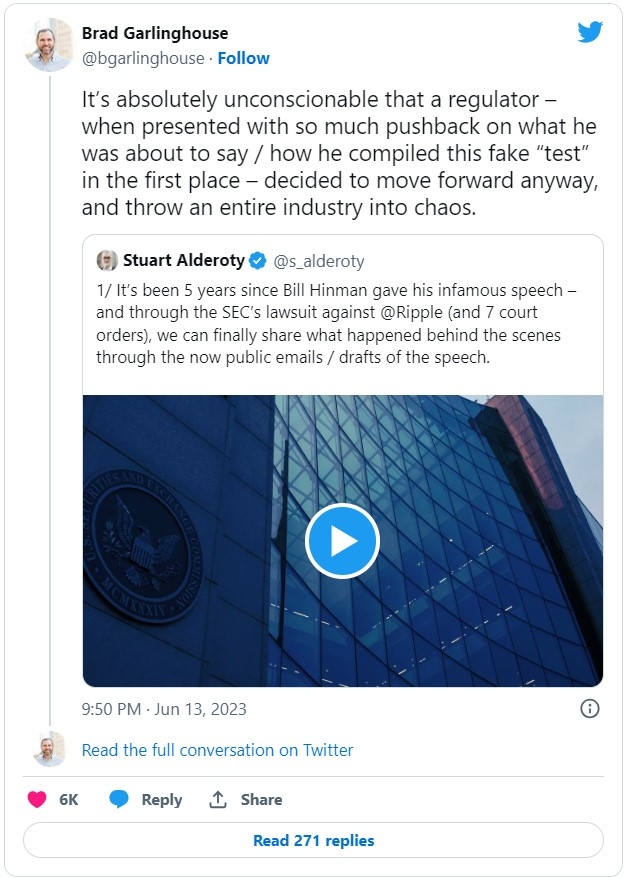Click Stuart Alderoty's small avatar
Viewport: 626px width, 878px height.
coord(107,260)
